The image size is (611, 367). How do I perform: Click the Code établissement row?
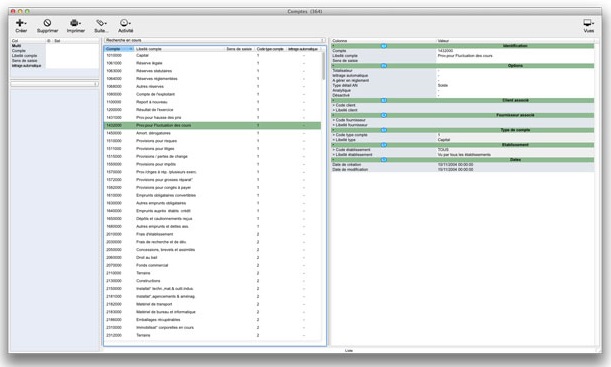click(x=463, y=150)
